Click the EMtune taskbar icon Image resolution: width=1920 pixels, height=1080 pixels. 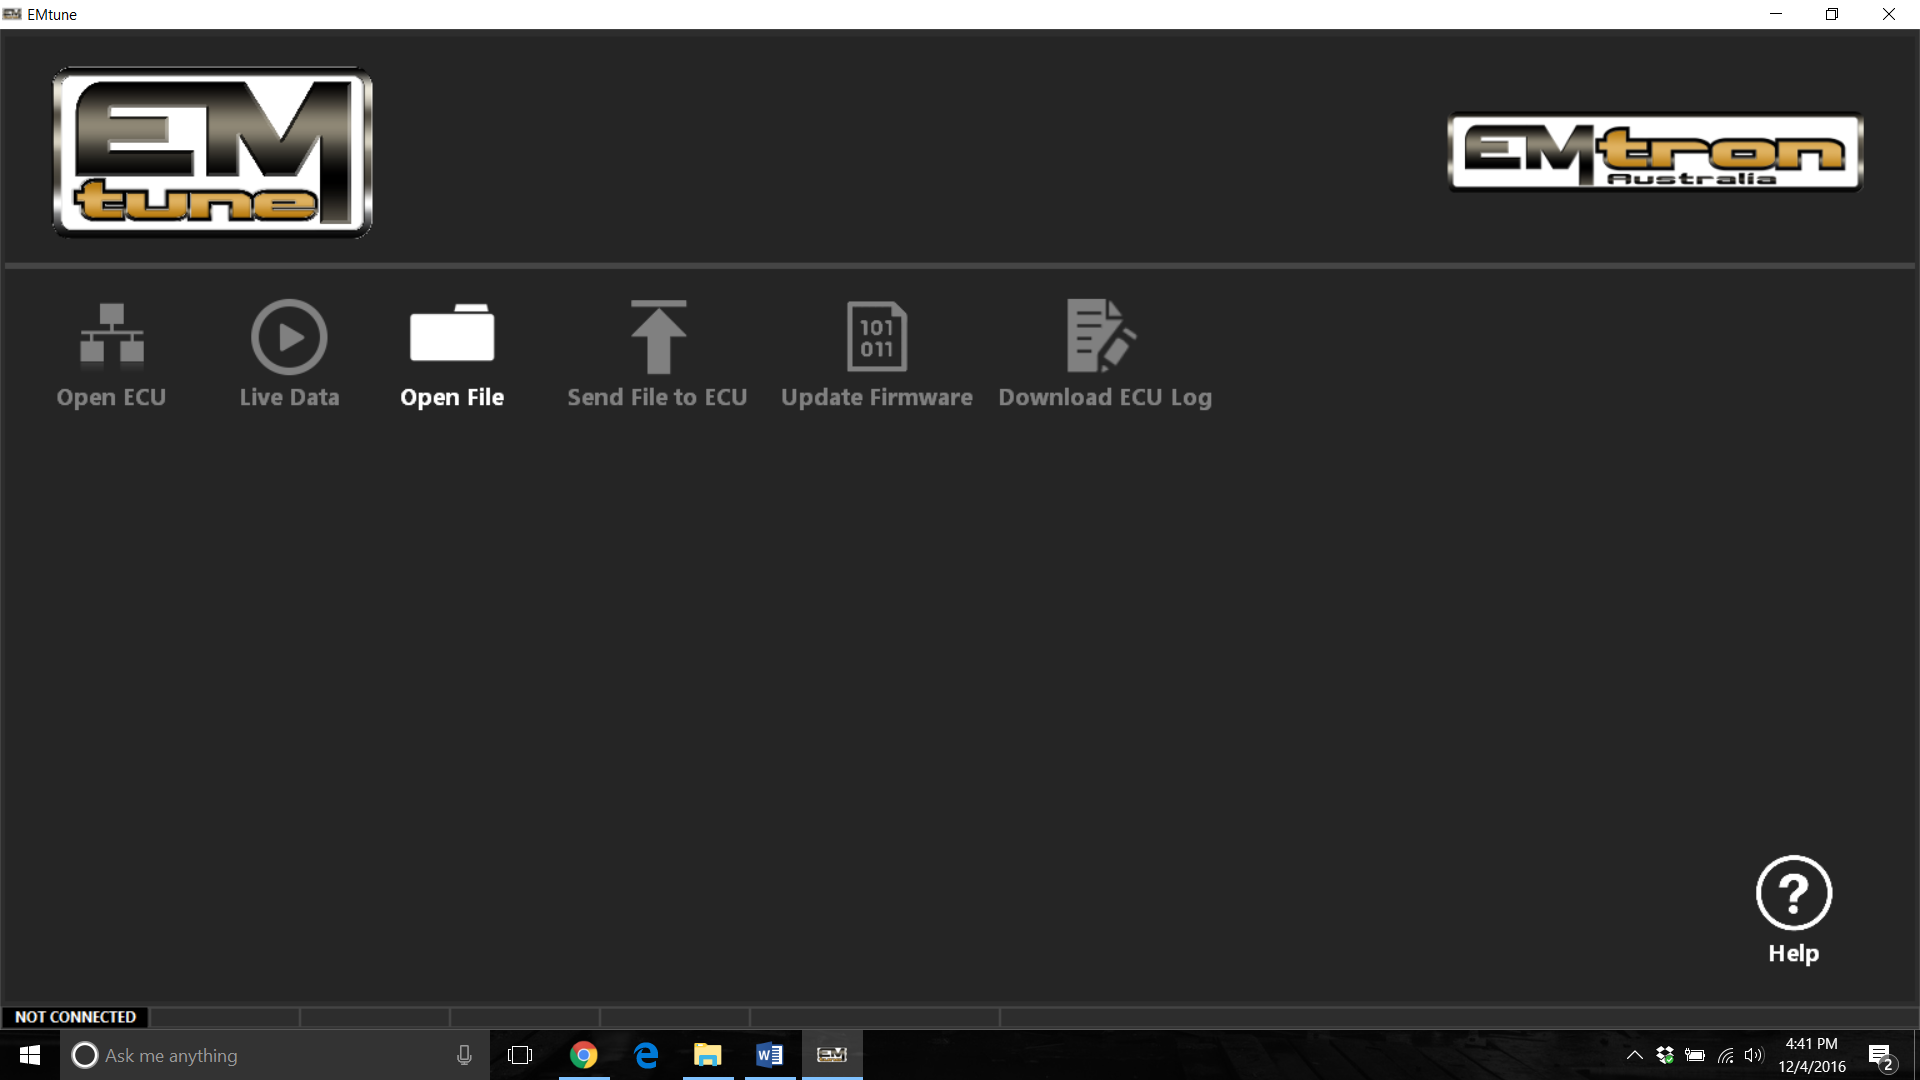pyautogui.click(x=832, y=1055)
